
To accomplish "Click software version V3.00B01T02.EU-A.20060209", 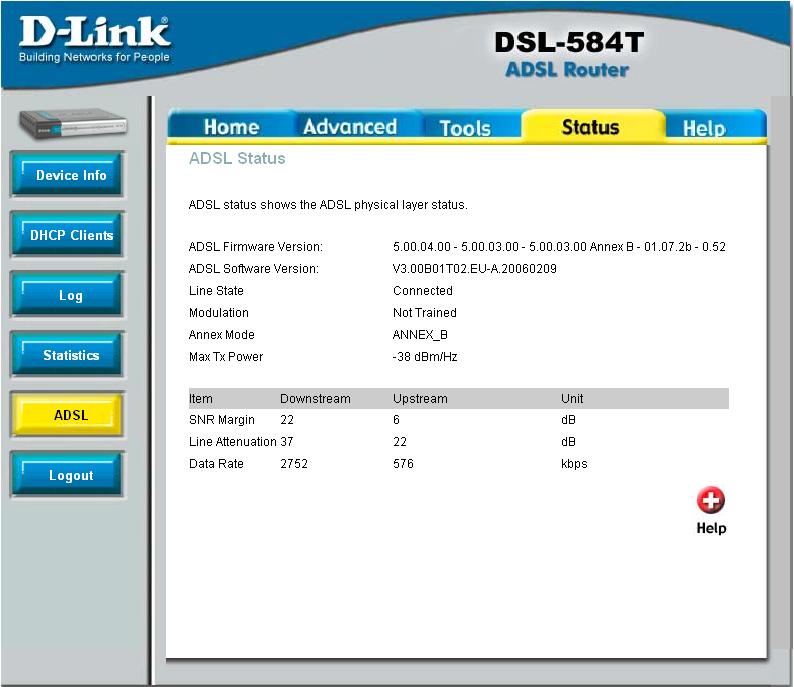I will point(474,268).
